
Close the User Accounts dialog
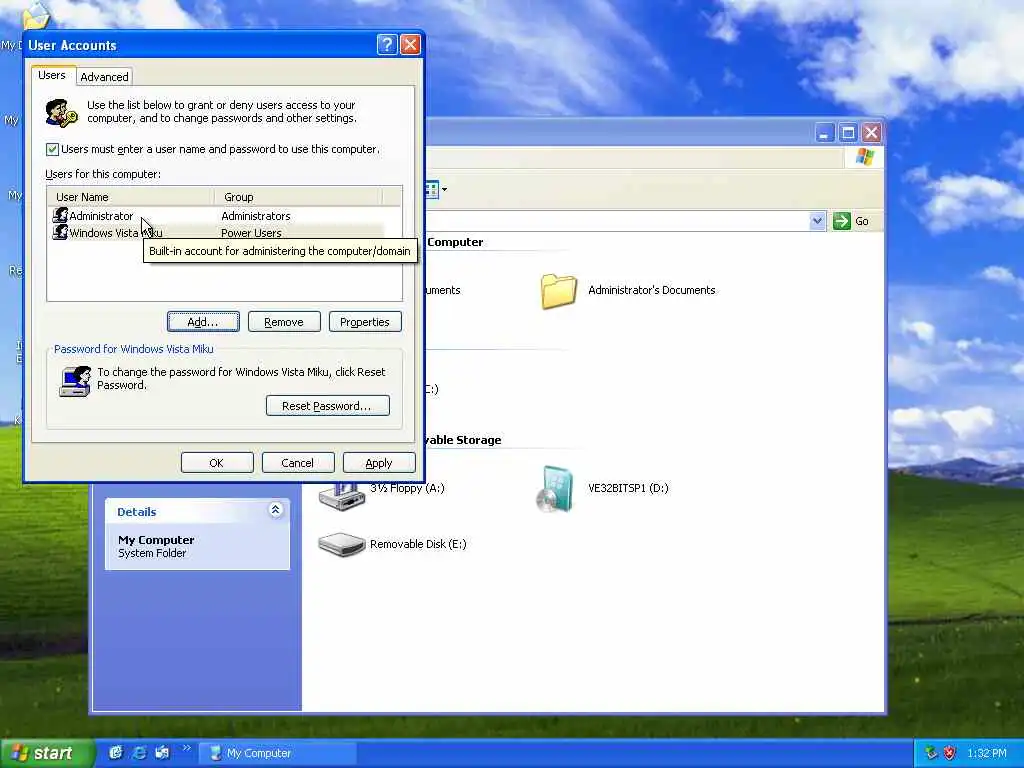coord(410,44)
